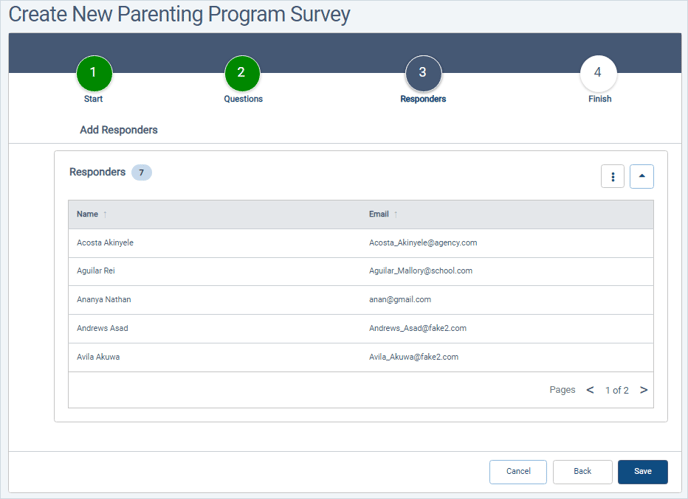Screen dimensions: 688x499
Task: Select the Acosta Akinyele row
Action: 361,243
